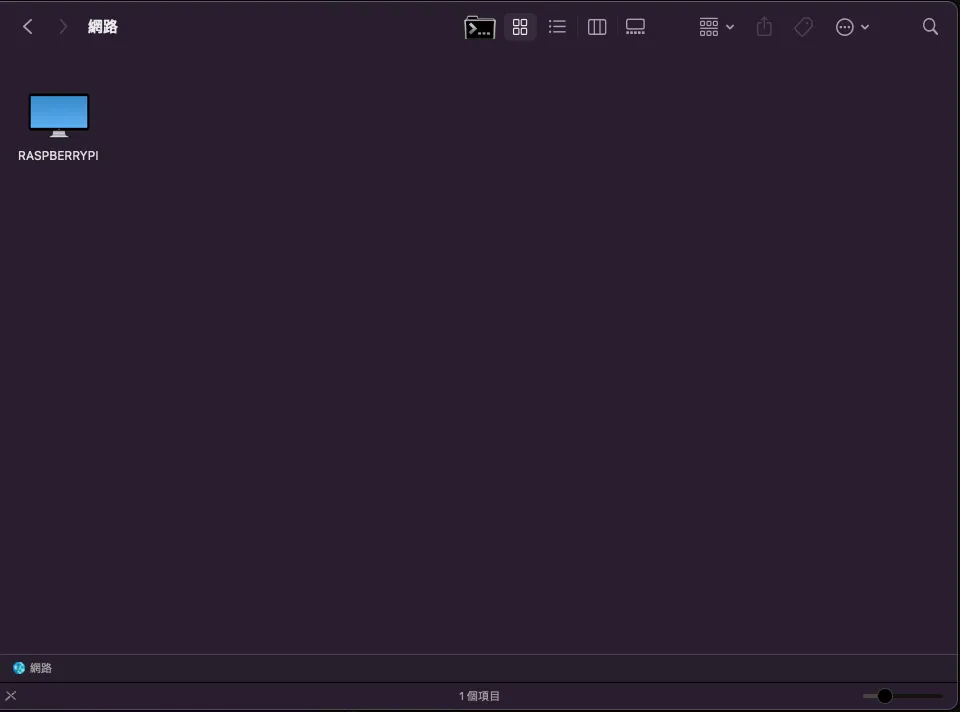
Task: Open Terminal from the toolbar icon
Action: pos(480,28)
